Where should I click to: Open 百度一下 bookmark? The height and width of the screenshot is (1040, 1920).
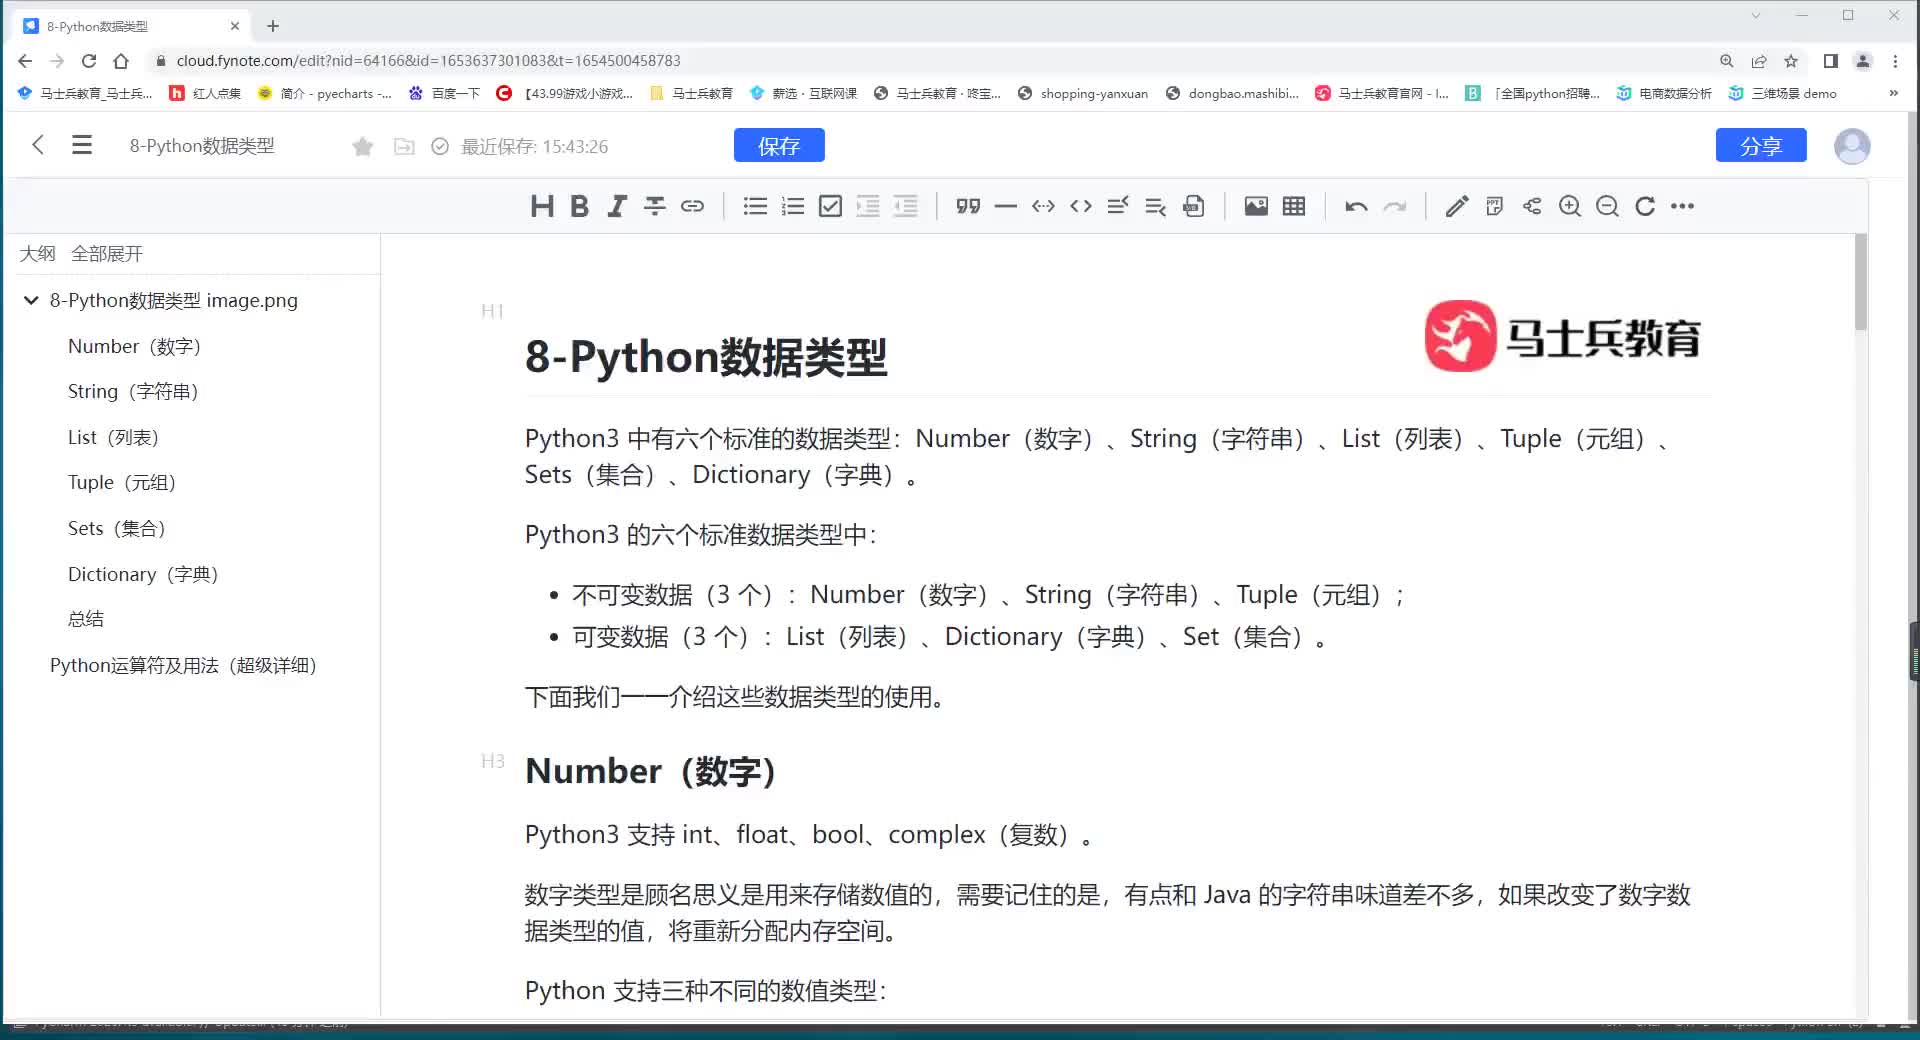click(445, 93)
